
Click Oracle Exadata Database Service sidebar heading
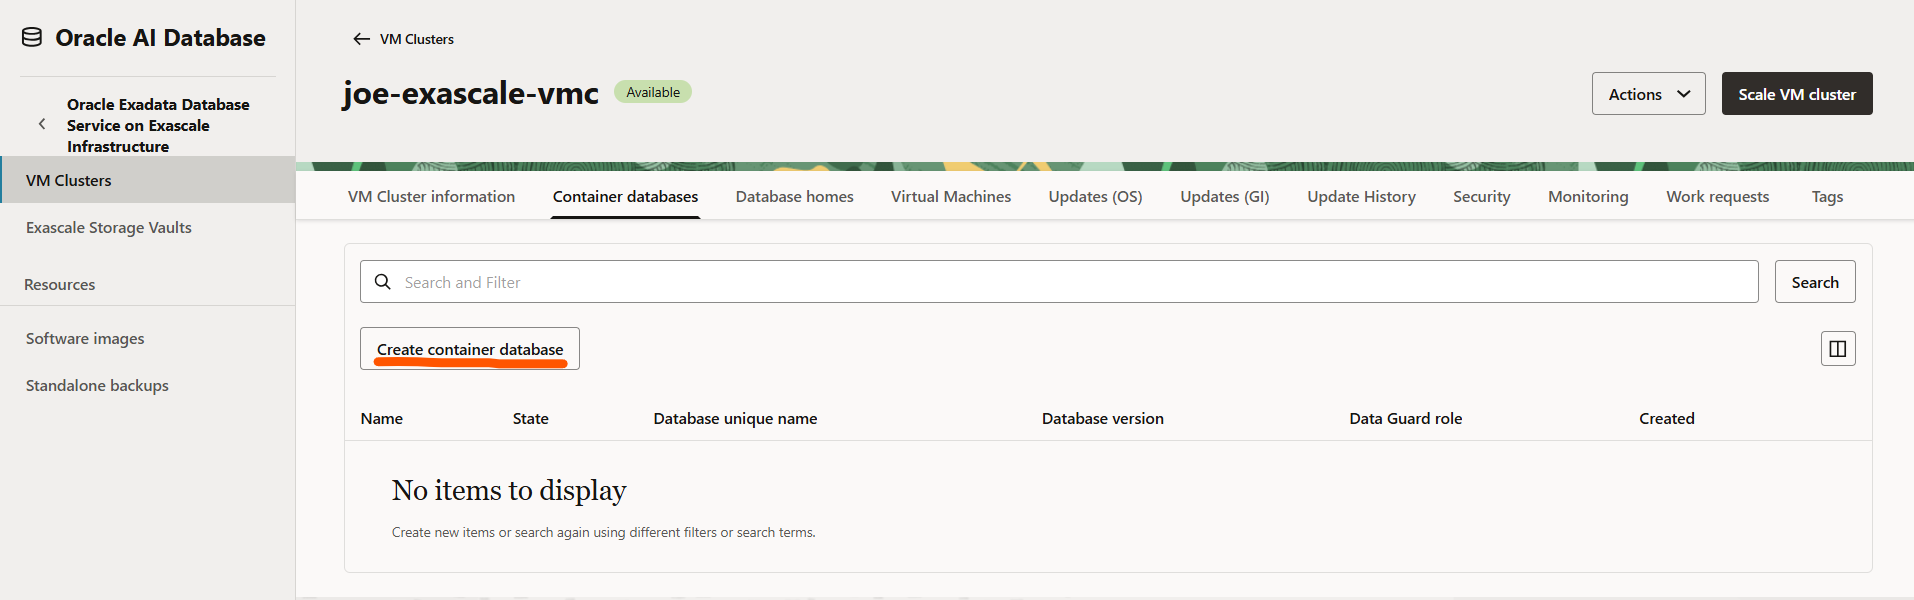click(x=158, y=125)
